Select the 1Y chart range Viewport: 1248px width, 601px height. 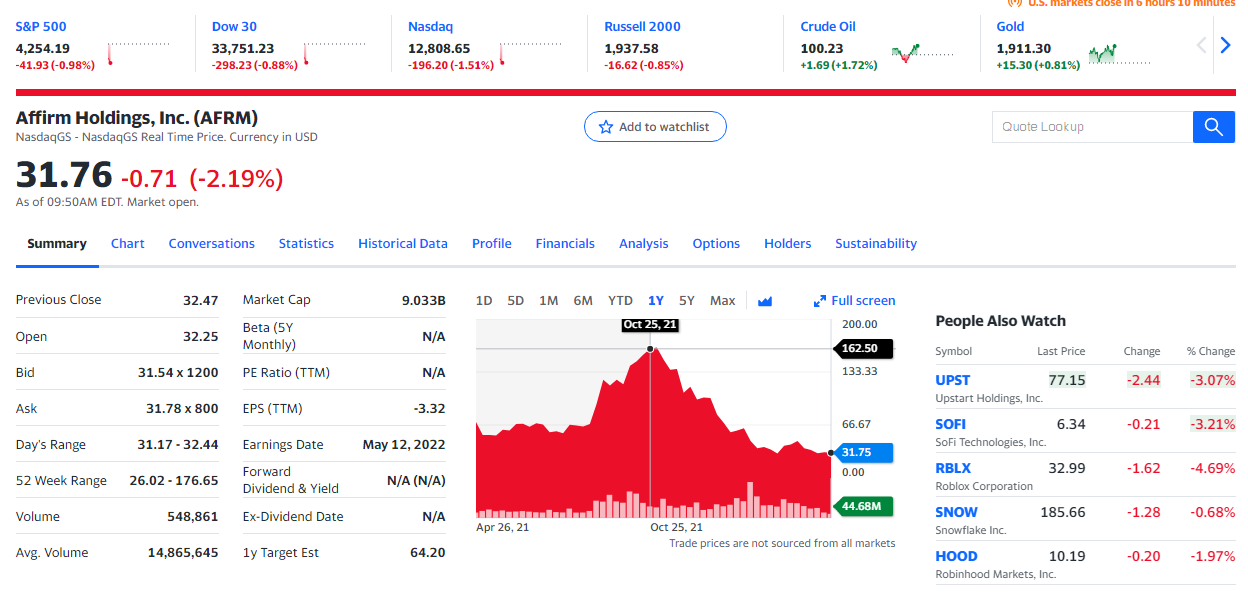(x=656, y=301)
